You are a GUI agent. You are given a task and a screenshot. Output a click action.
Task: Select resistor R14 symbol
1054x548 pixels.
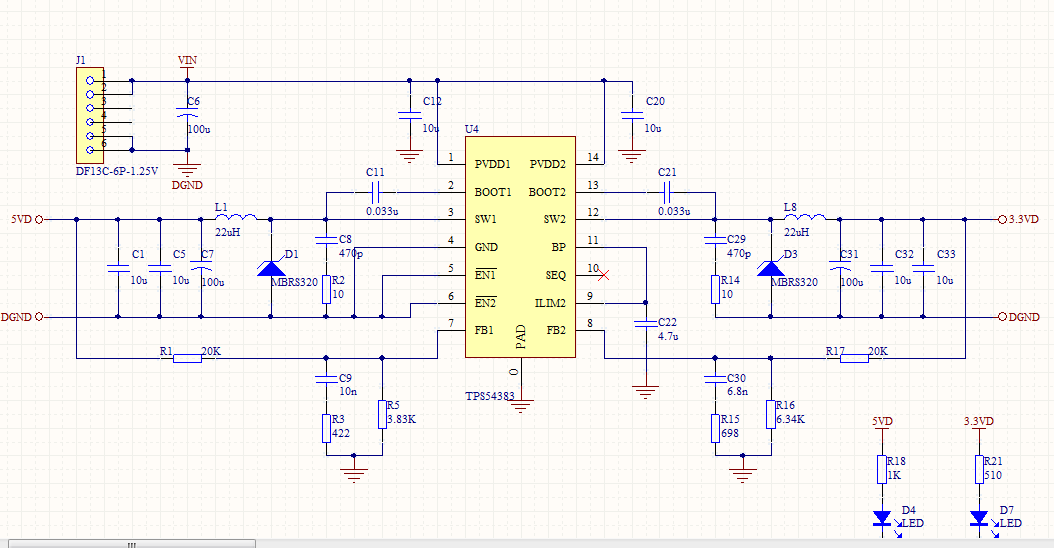click(x=715, y=289)
